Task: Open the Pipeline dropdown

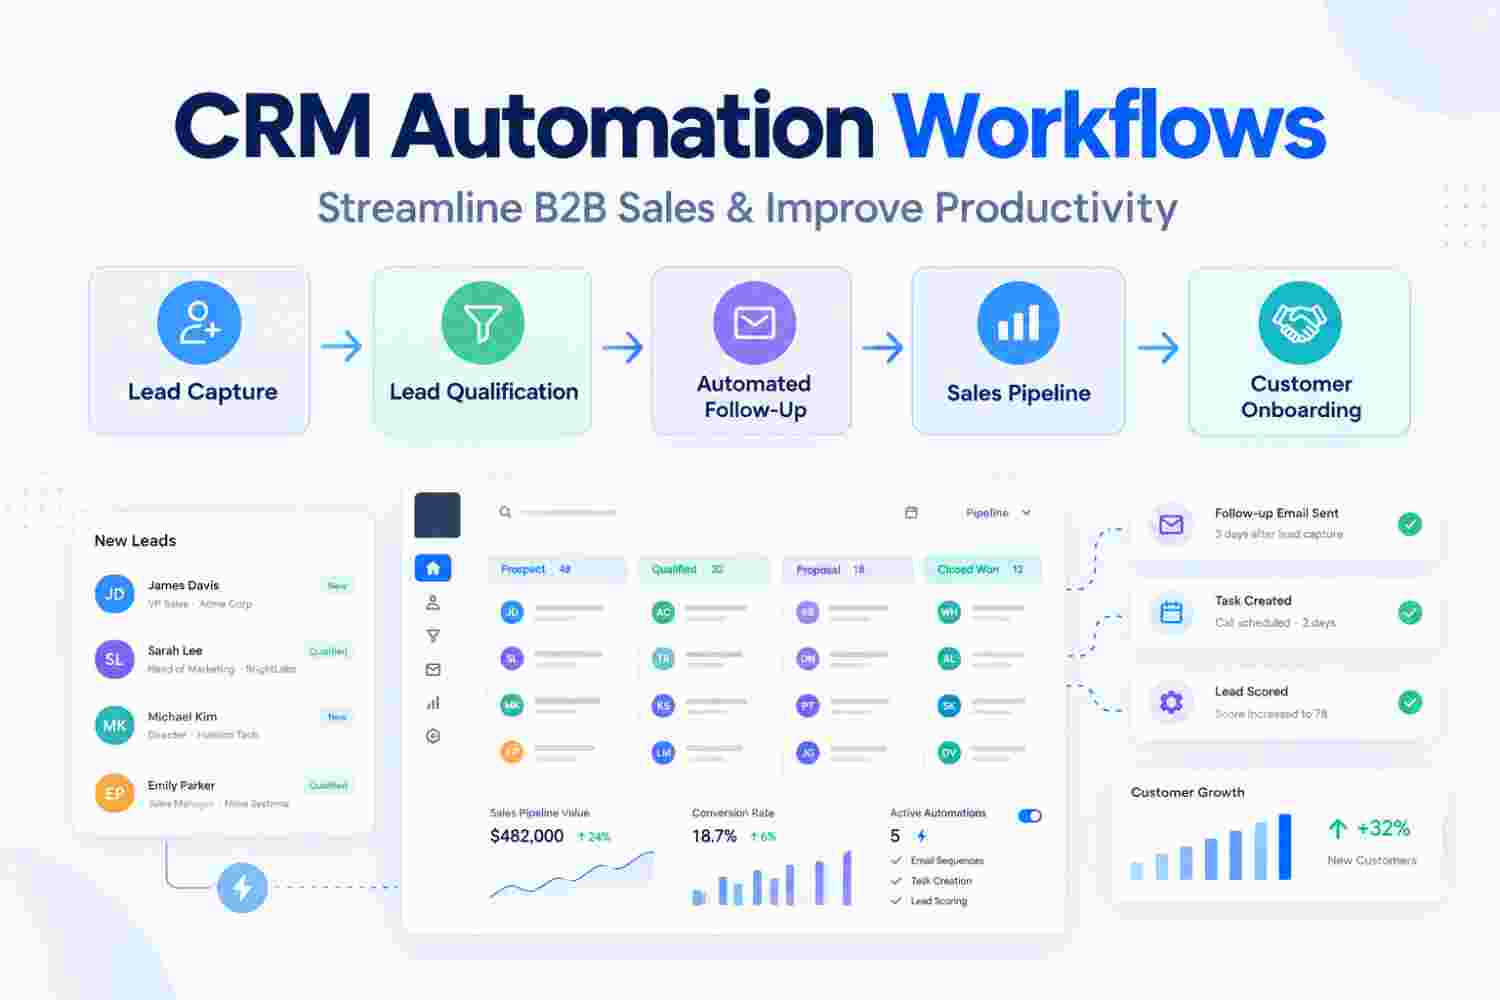Action: pyautogui.click(x=998, y=512)
